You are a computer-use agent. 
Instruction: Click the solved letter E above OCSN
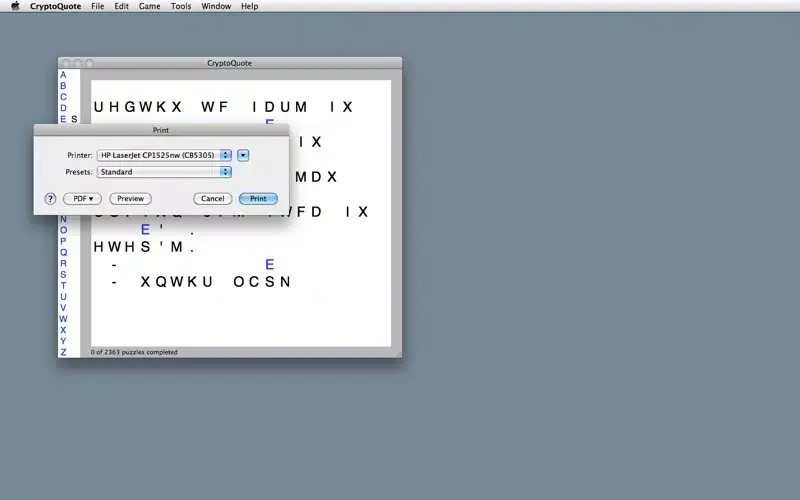point(270,265)
